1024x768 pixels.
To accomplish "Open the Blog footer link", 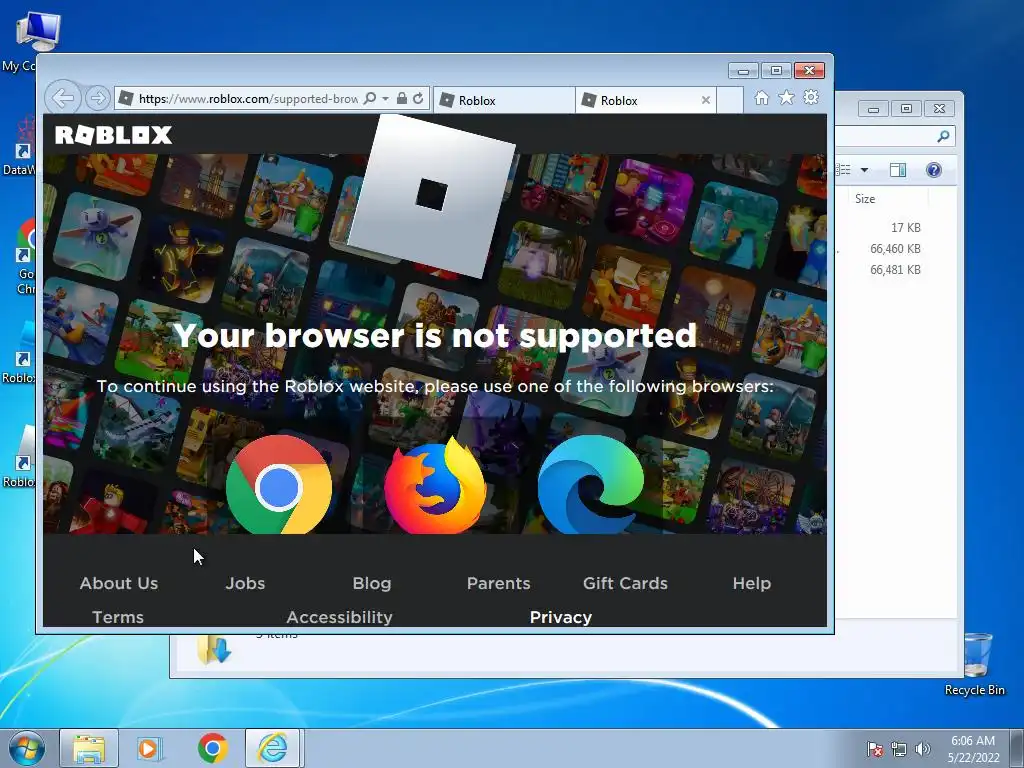I will click(x=372, y=583).
